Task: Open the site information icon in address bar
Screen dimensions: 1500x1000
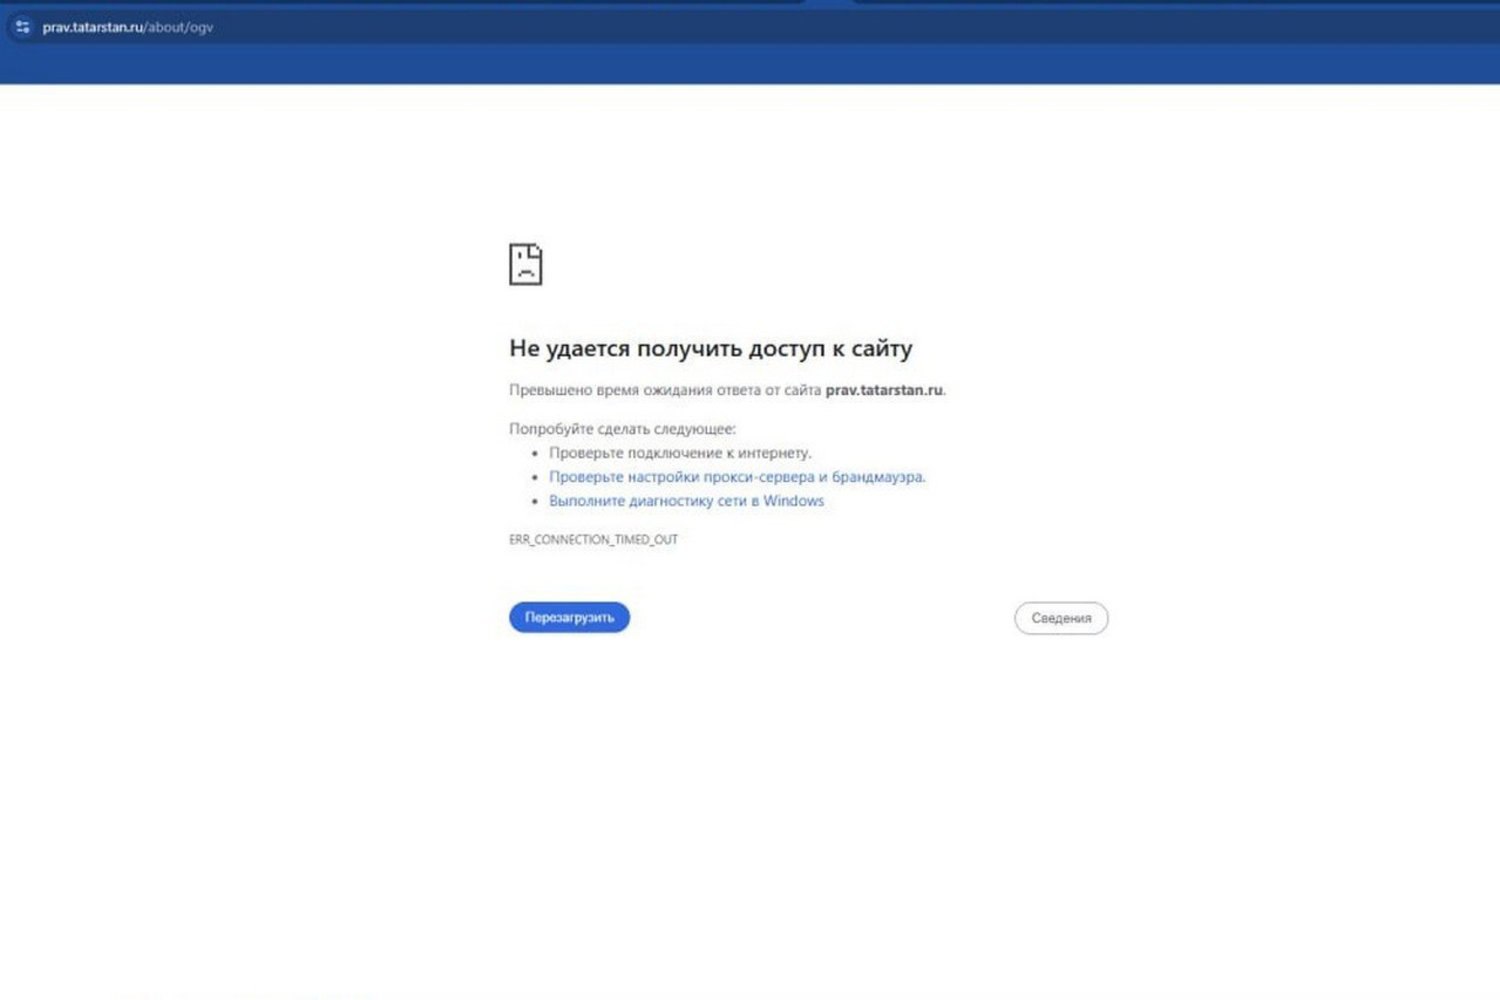Action: [x=22, y=27]
